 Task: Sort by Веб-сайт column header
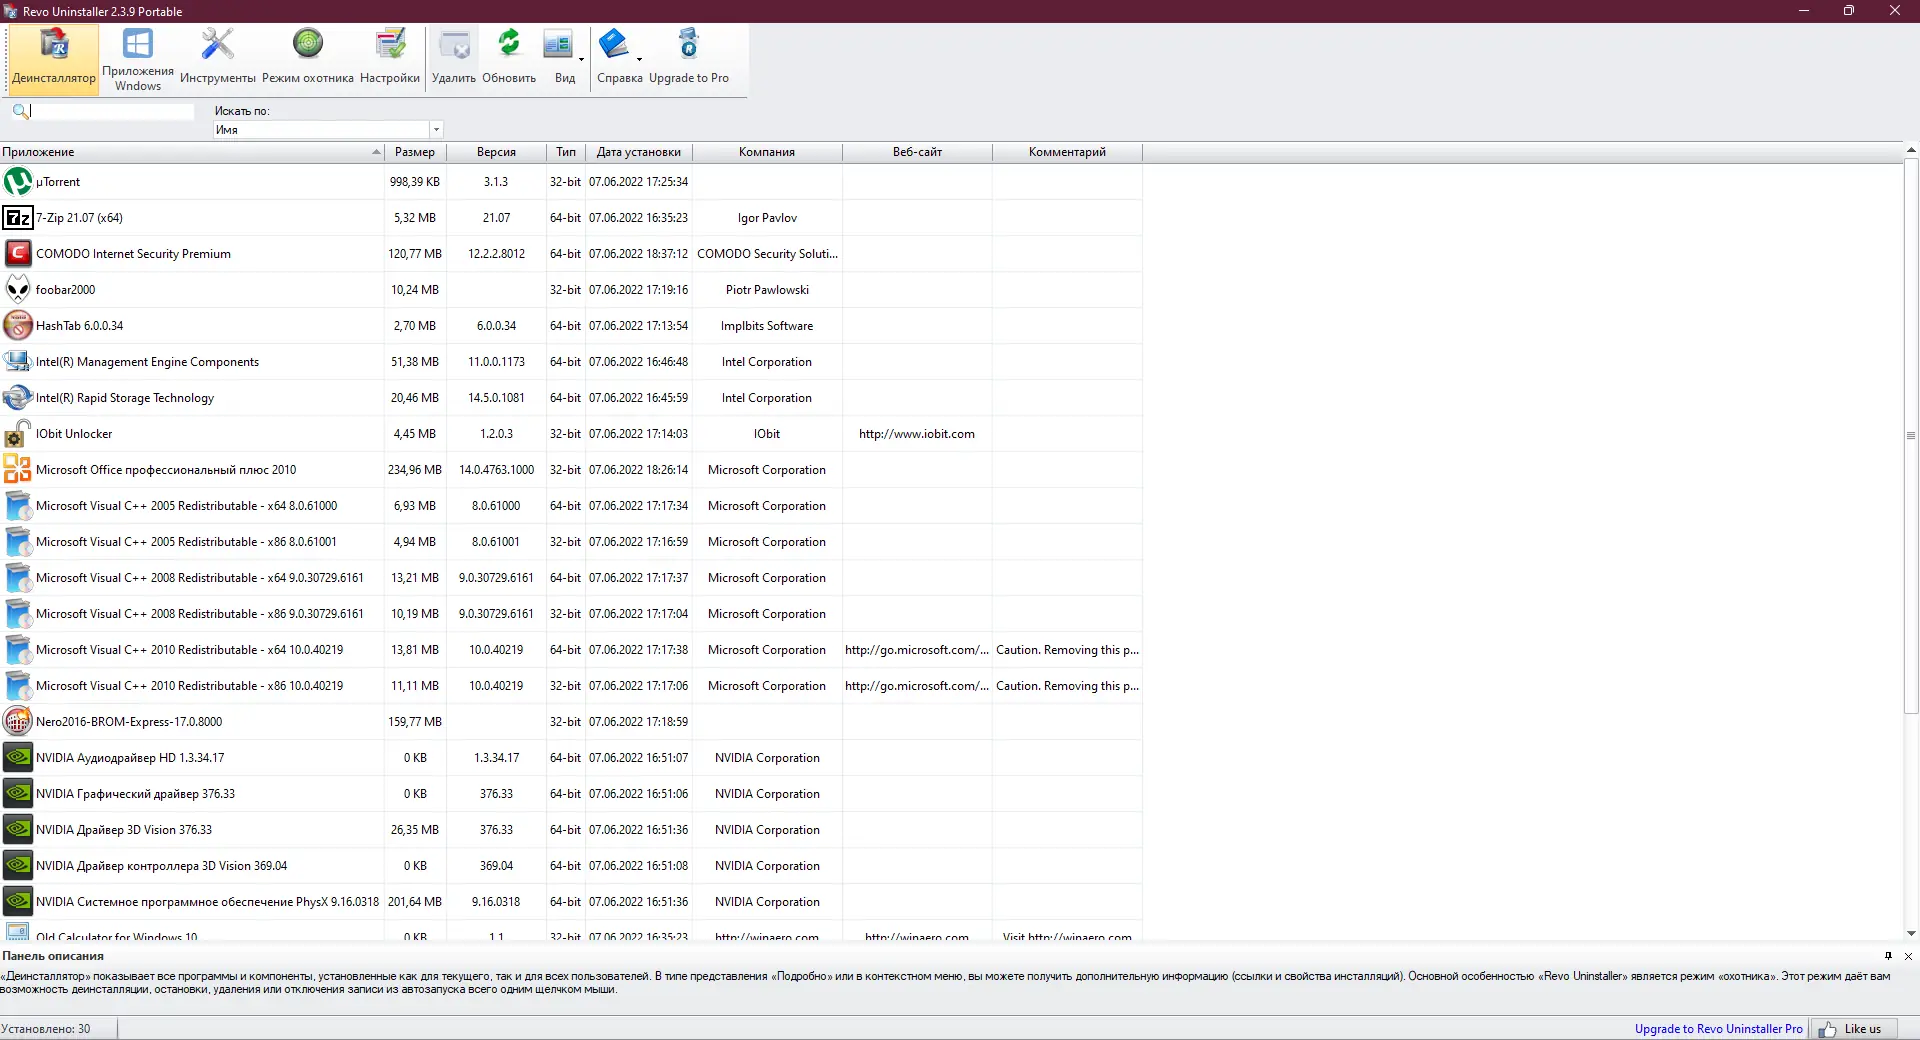[x=917, y=152]
